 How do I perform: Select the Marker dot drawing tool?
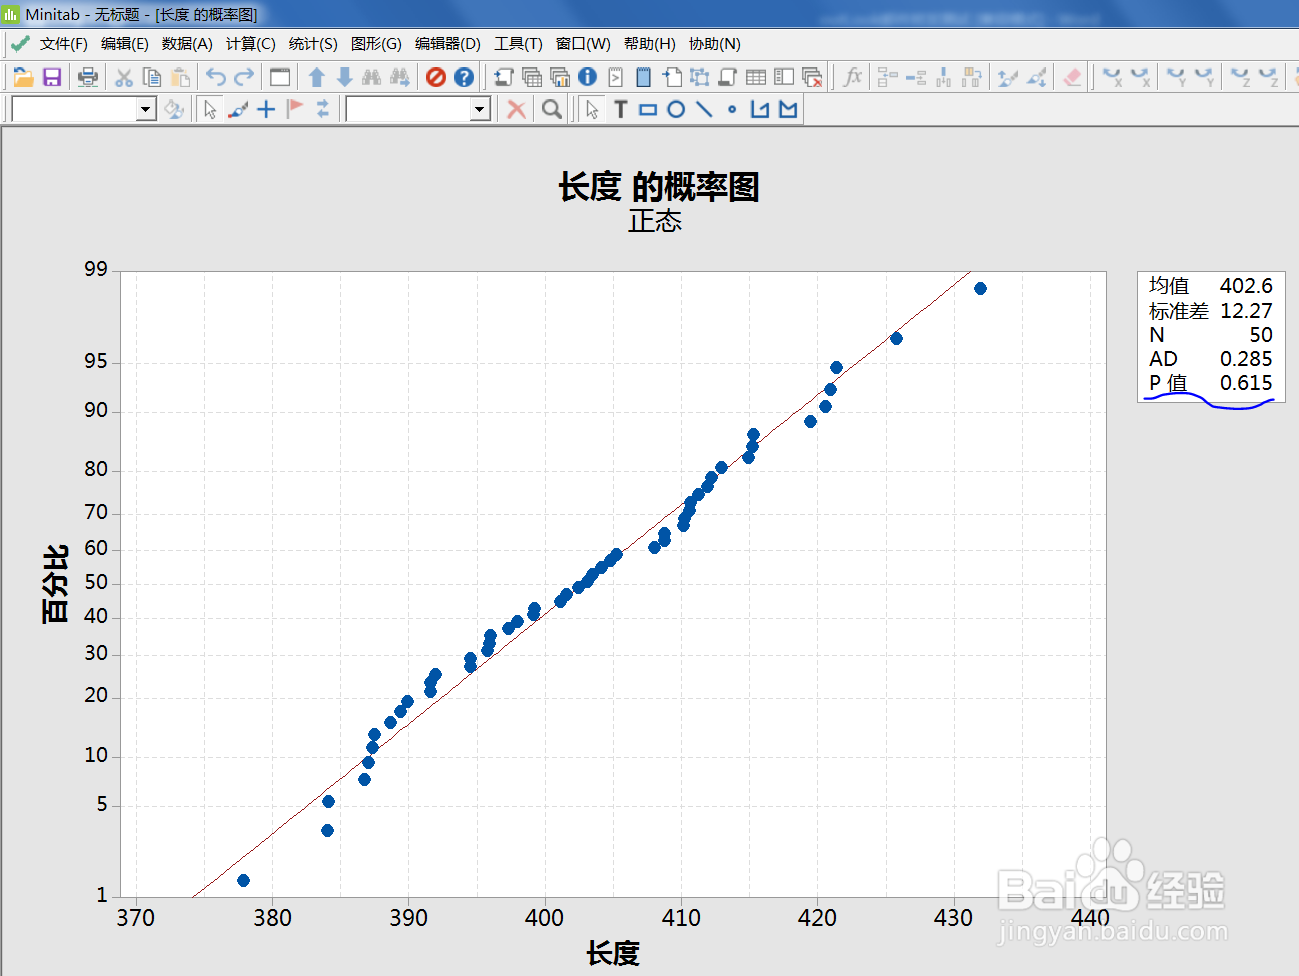pyautogui.click(x=732, y=109)
